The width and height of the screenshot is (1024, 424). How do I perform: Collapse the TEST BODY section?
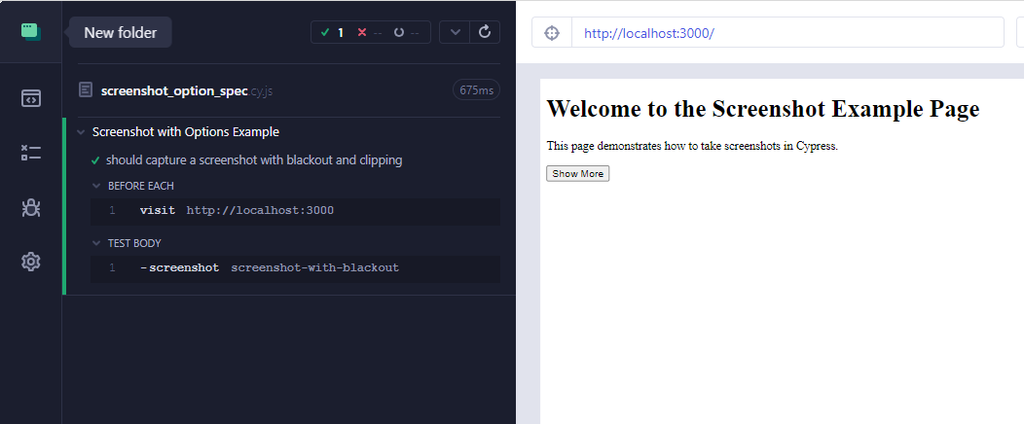point(97,244)
